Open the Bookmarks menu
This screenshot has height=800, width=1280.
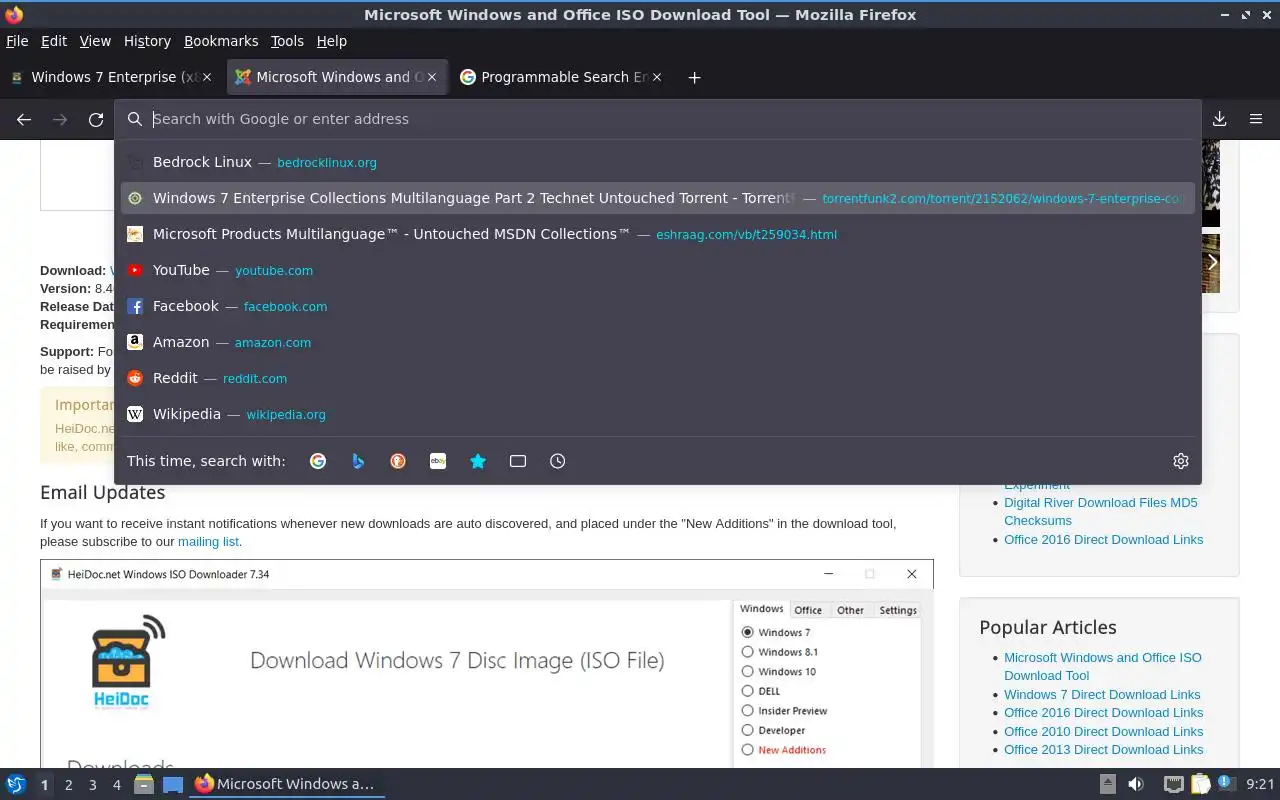point(221,41)
